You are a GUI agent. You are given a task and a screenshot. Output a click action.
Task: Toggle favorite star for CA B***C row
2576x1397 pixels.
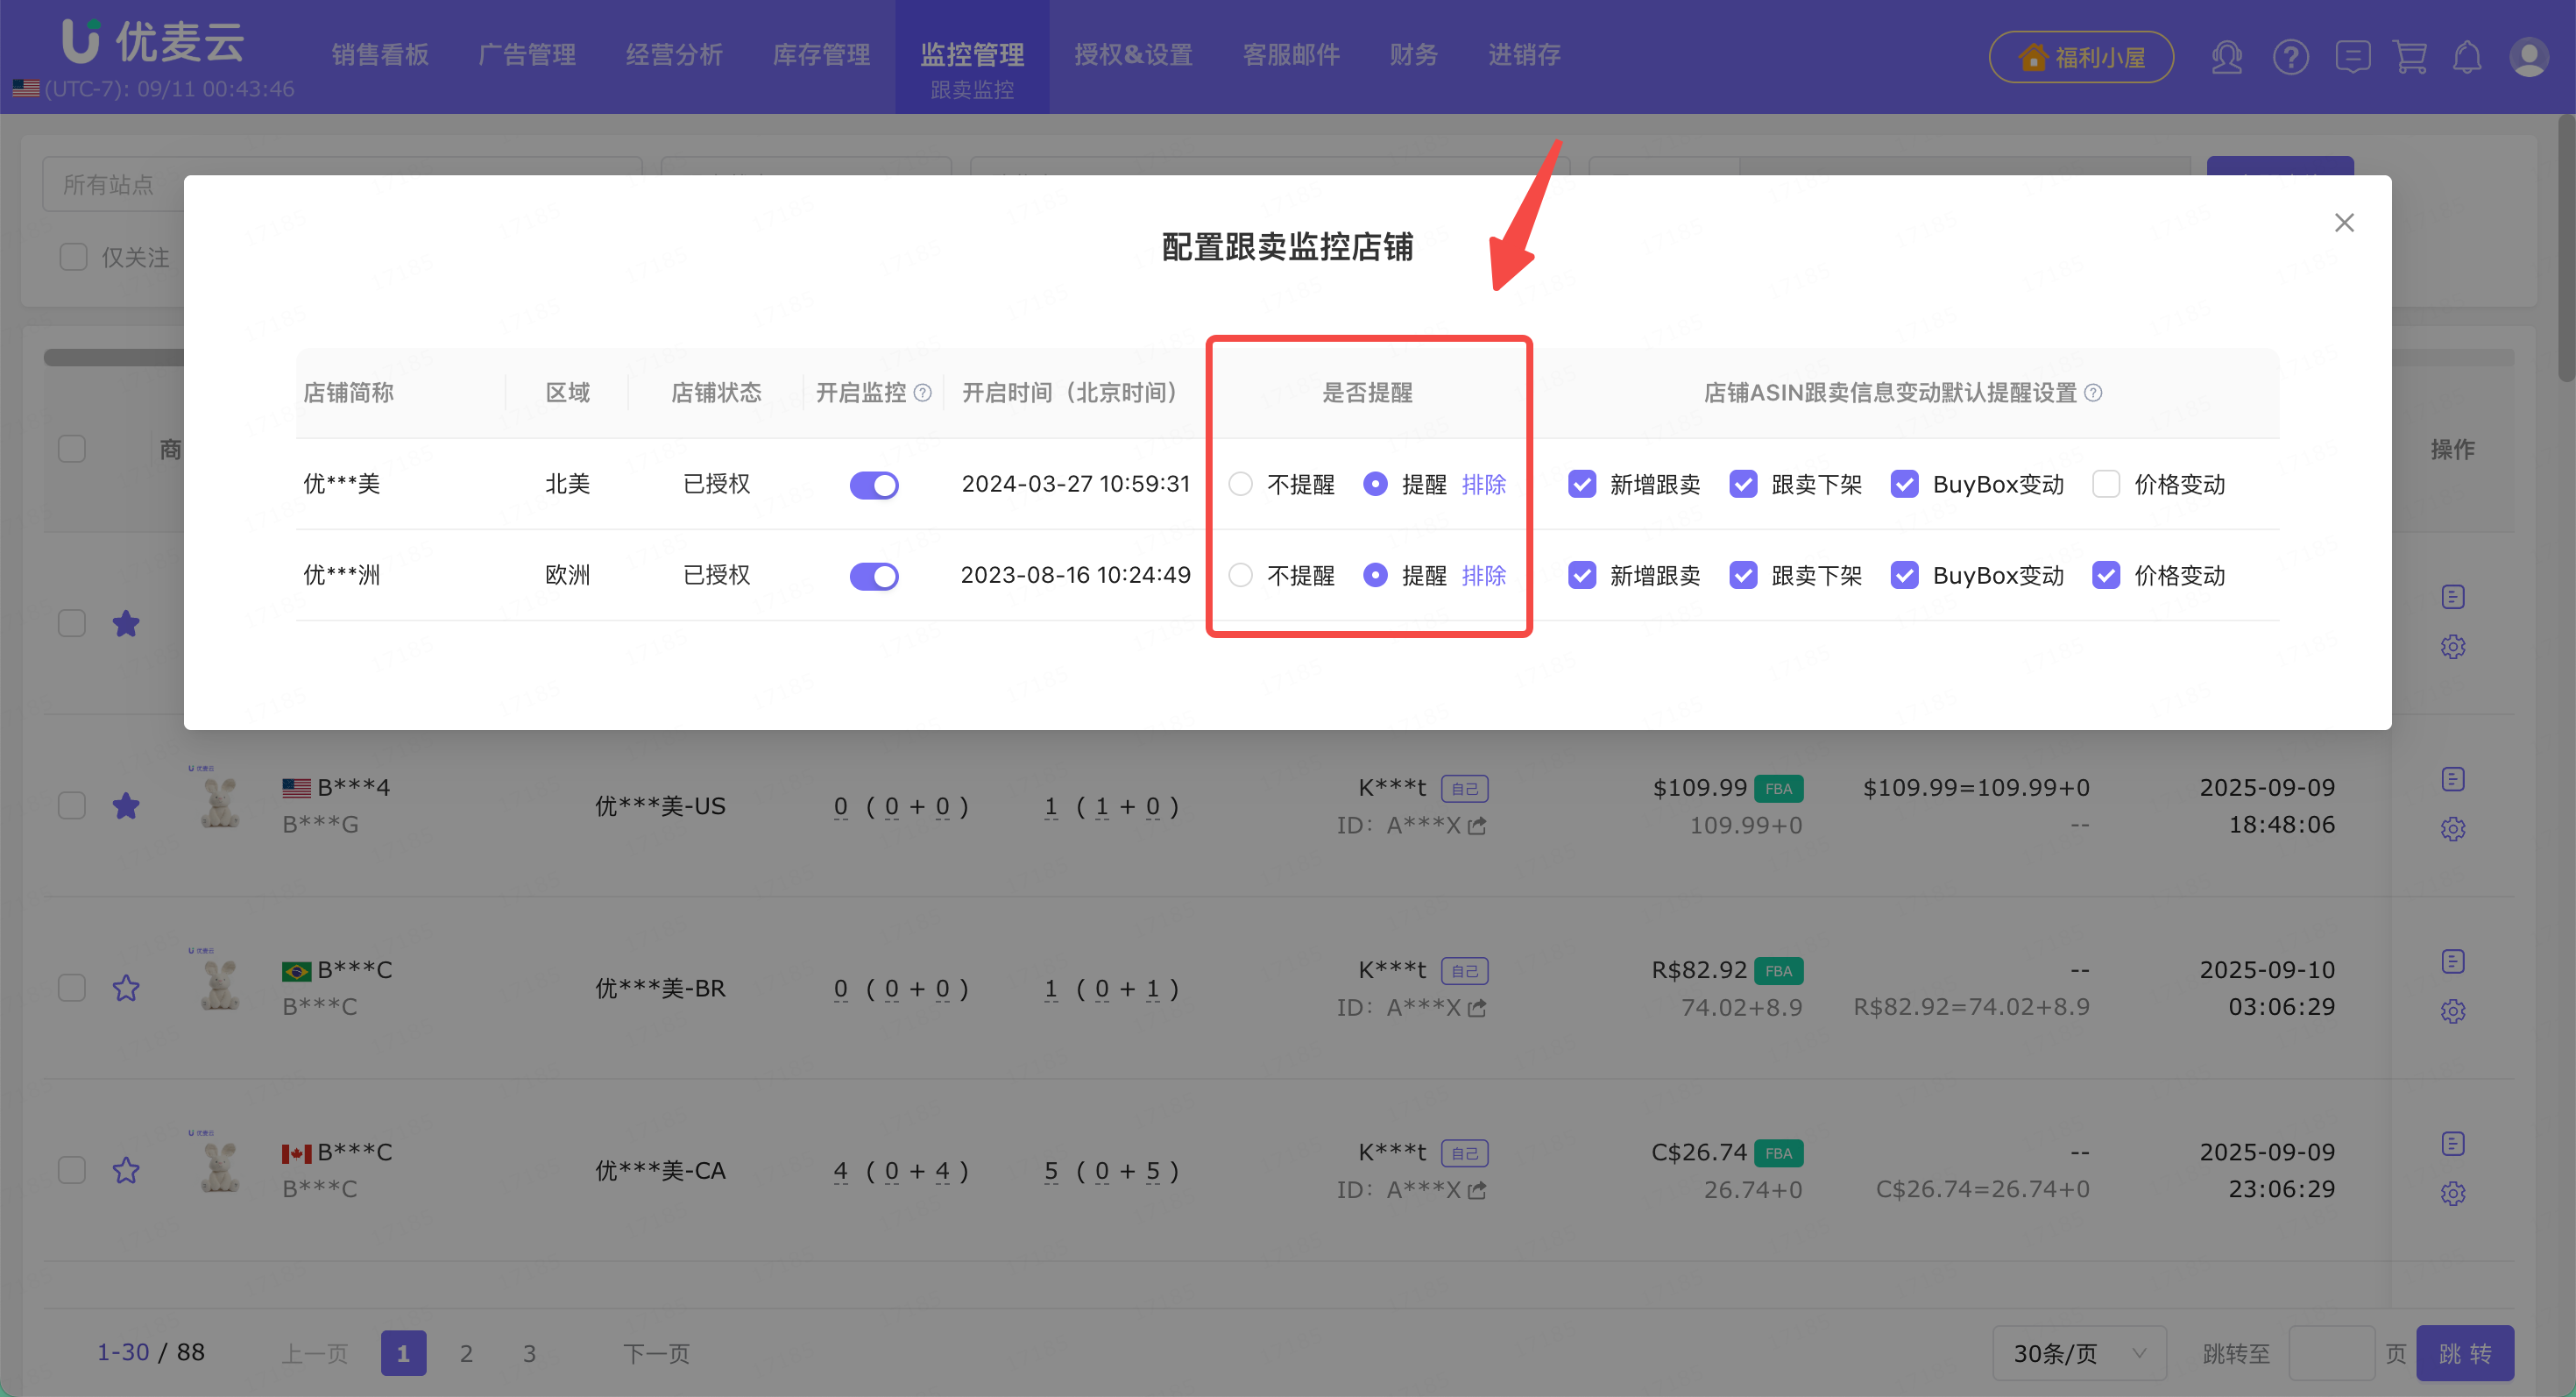tap(126, 1170)
